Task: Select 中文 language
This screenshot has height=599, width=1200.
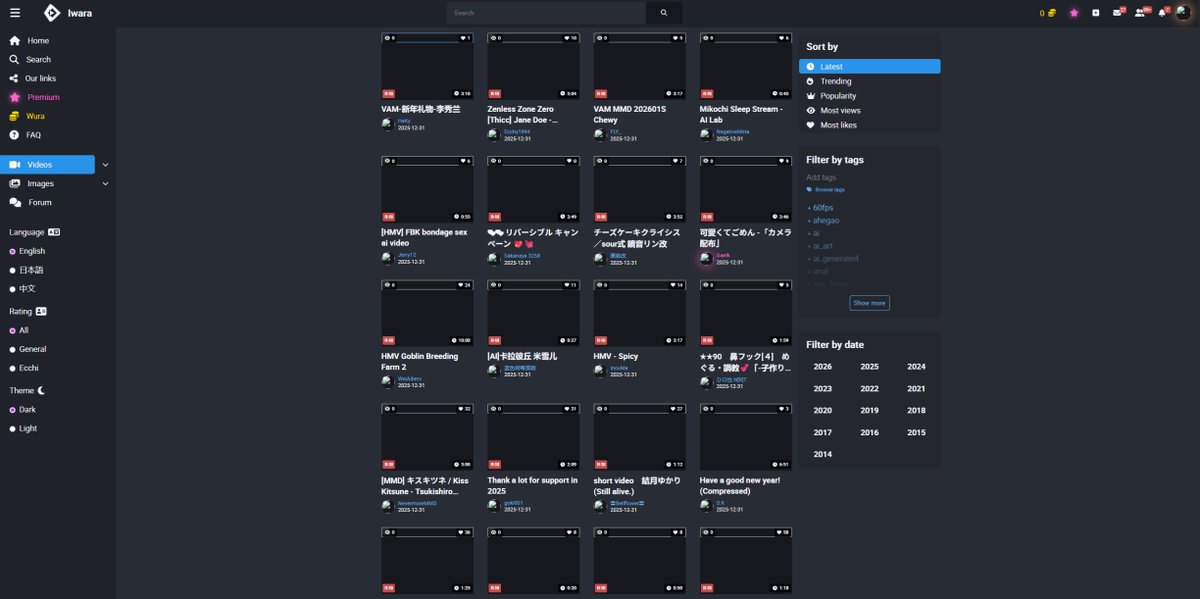Action: point(22,289)
